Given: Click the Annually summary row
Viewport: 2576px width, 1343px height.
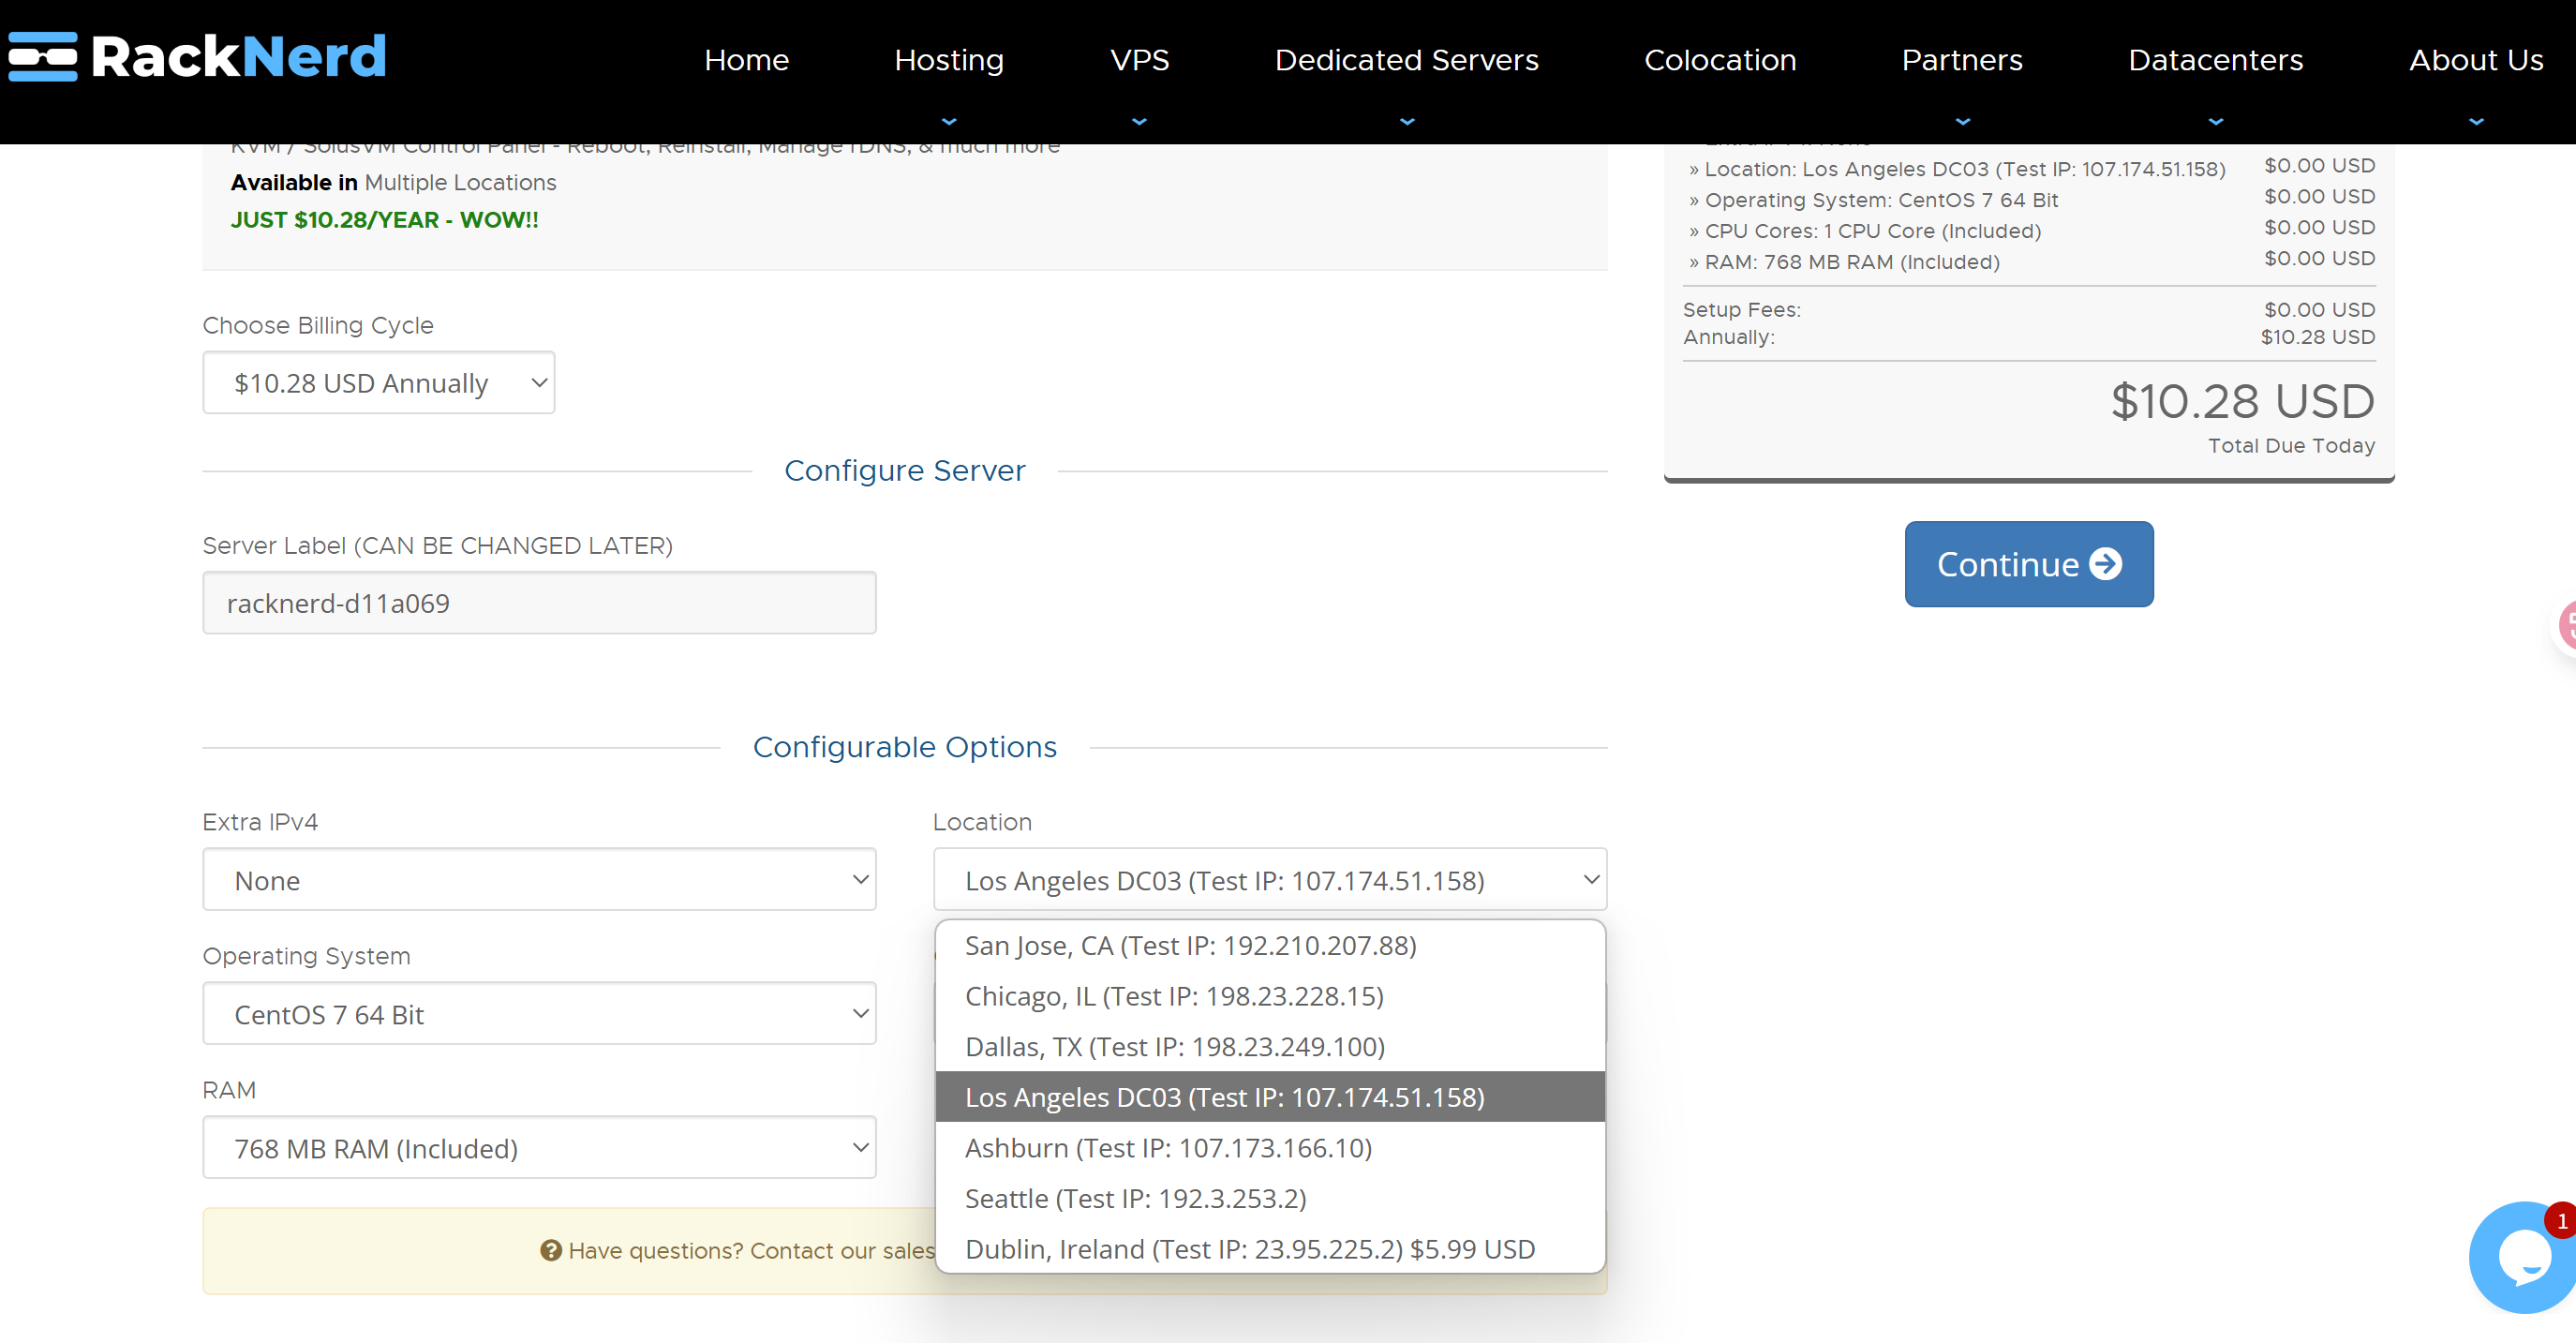Looking at the screenshot, I should [2028, 337].
